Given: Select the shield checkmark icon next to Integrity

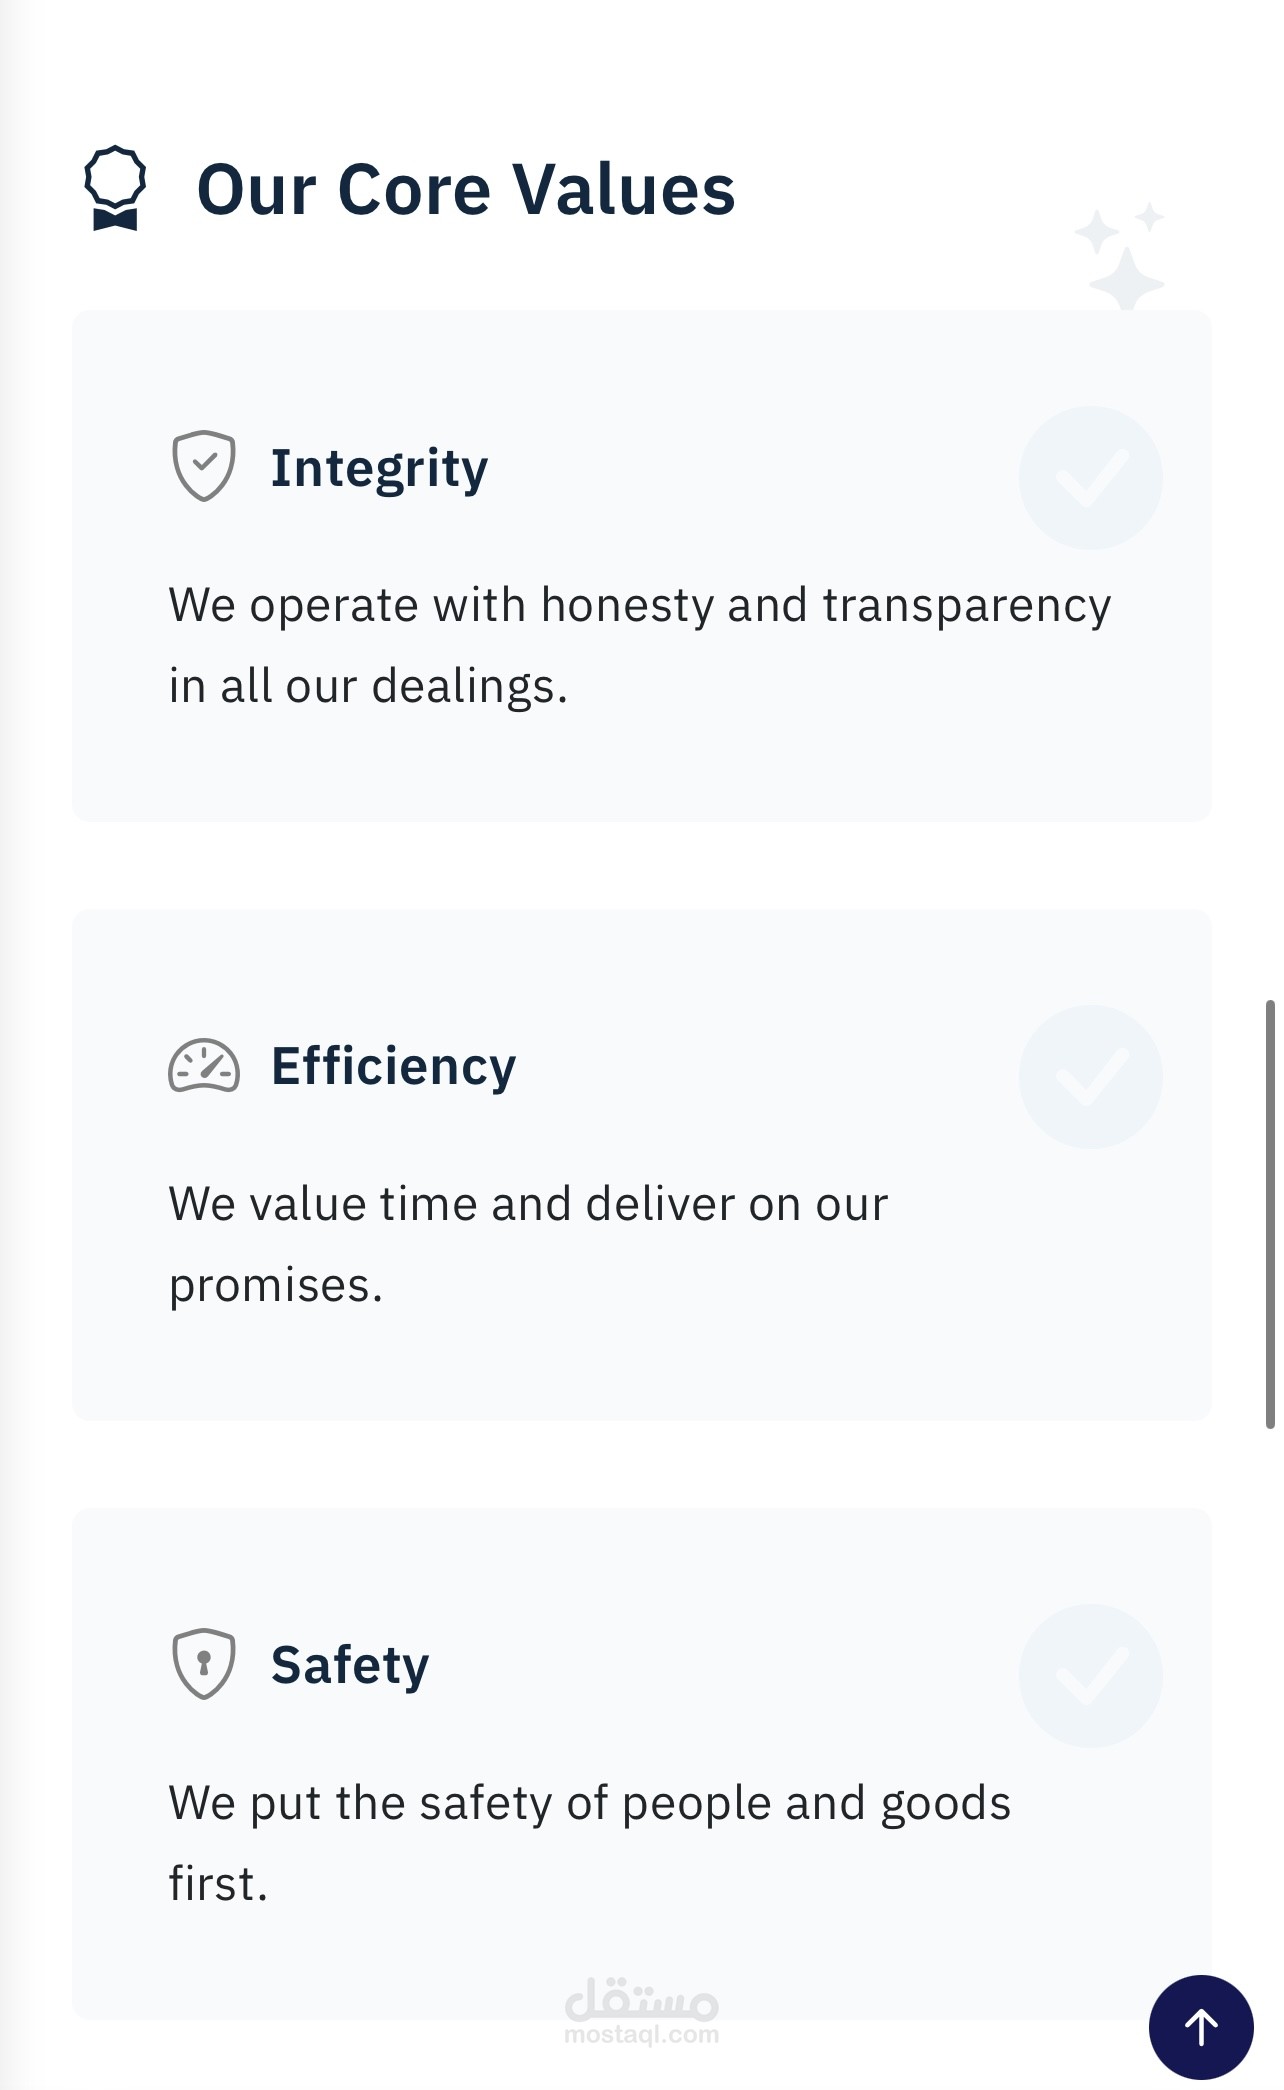Looking at the screenshot, I should pos(203,465).
